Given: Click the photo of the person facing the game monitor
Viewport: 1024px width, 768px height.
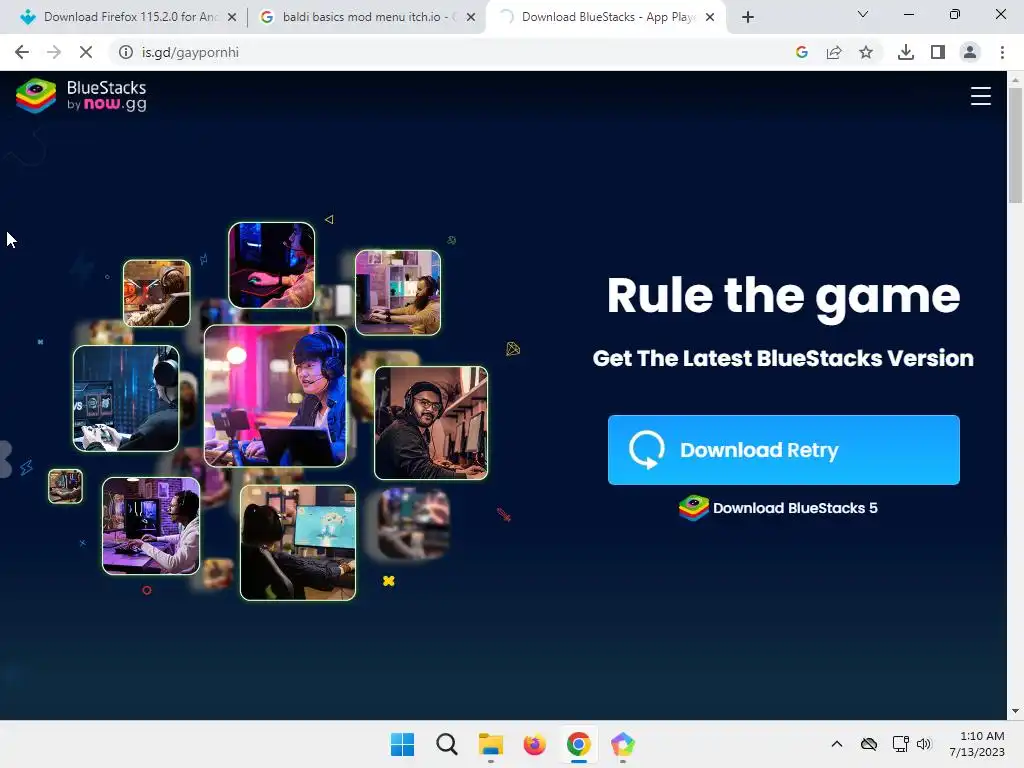Looking at the screenshot, I should click(x=298, y=543).
